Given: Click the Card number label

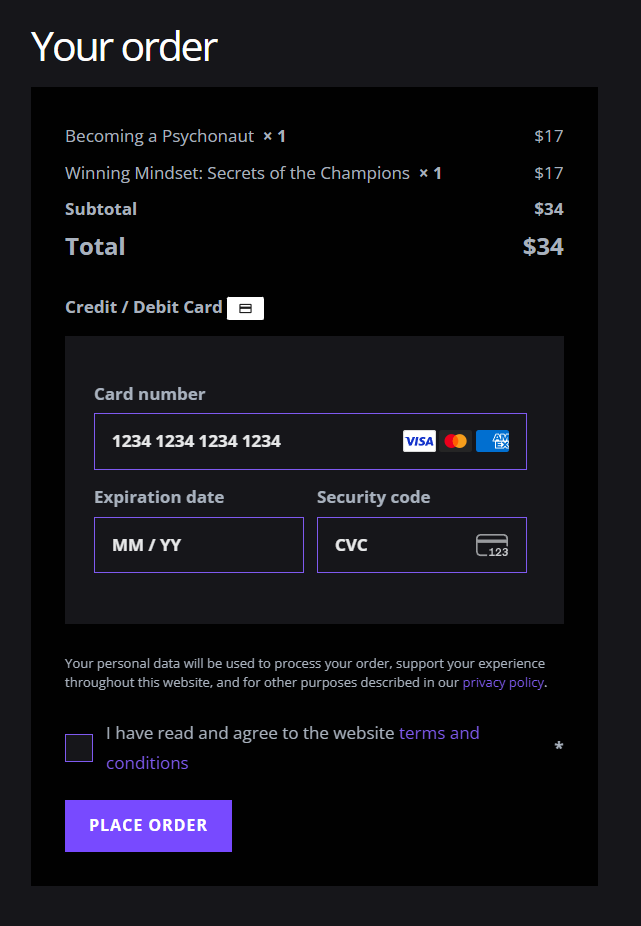Looking at the screenshot, I should coord(149,394).
